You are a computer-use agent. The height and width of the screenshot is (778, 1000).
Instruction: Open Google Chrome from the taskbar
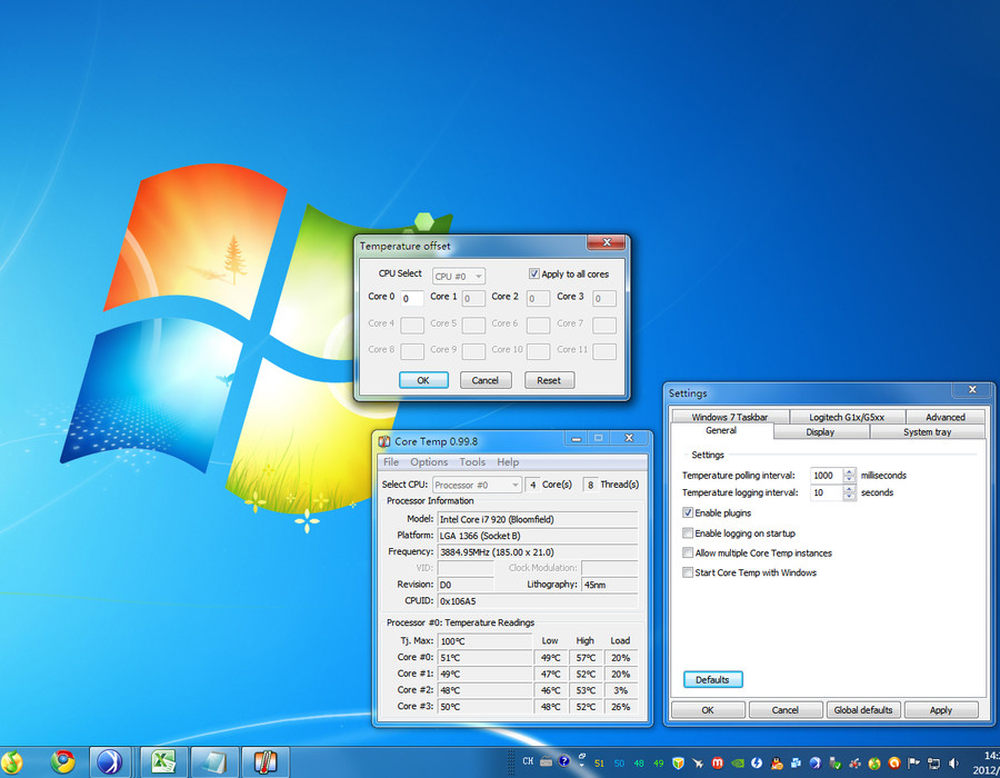click(x=62, y=761)
